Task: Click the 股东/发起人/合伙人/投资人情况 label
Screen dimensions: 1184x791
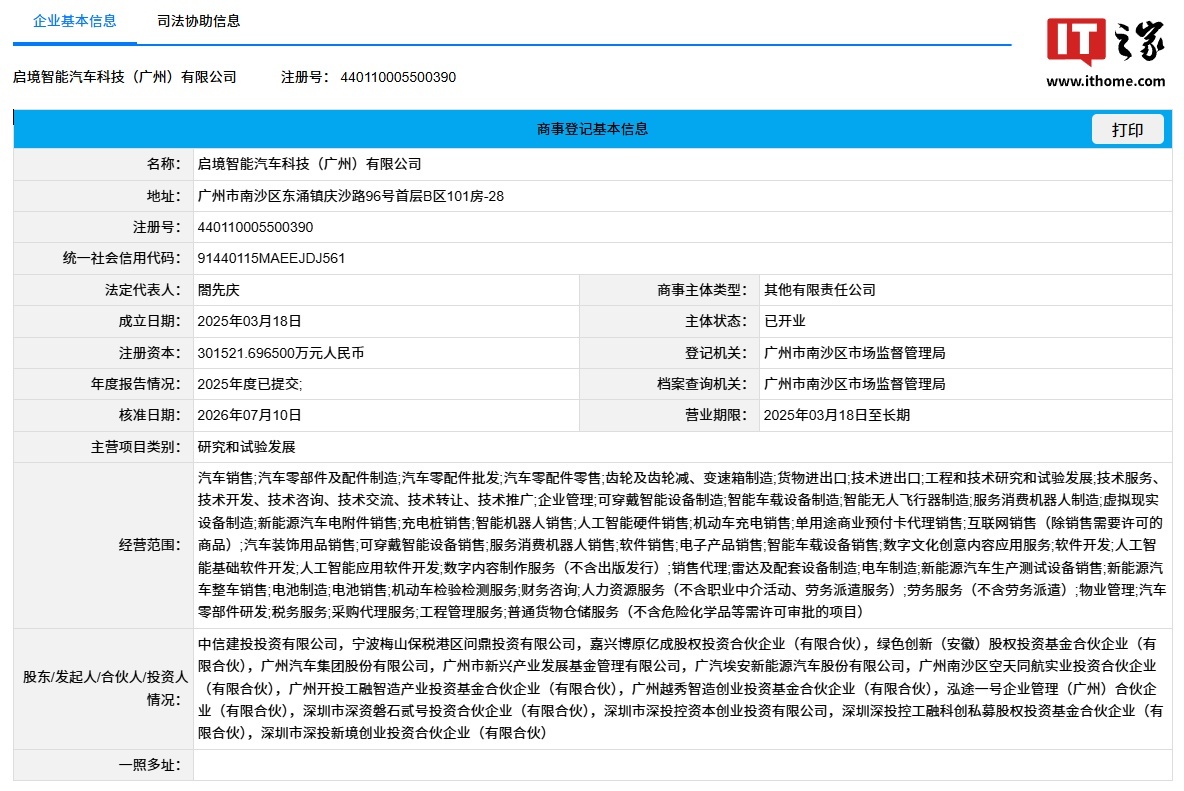Action: point(105,688)
